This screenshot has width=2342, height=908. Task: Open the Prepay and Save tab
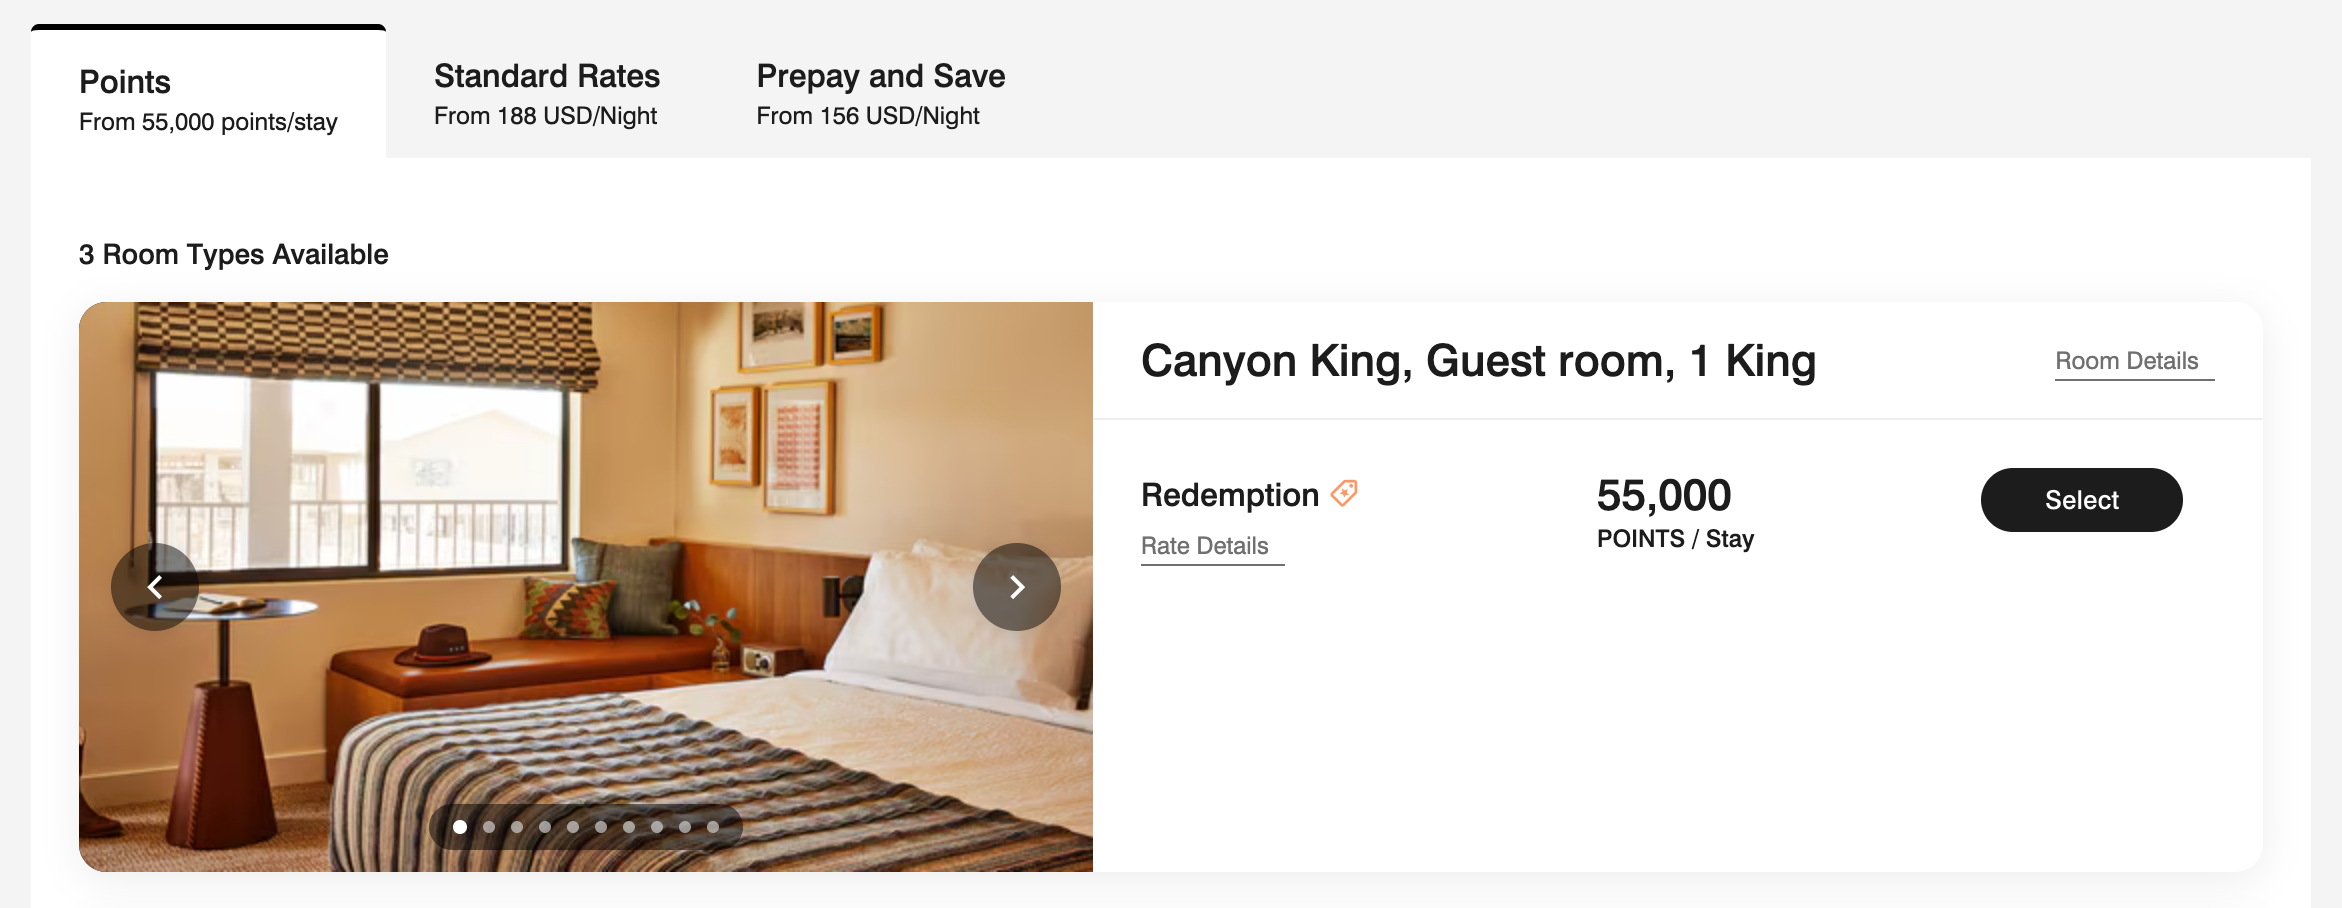880,95
